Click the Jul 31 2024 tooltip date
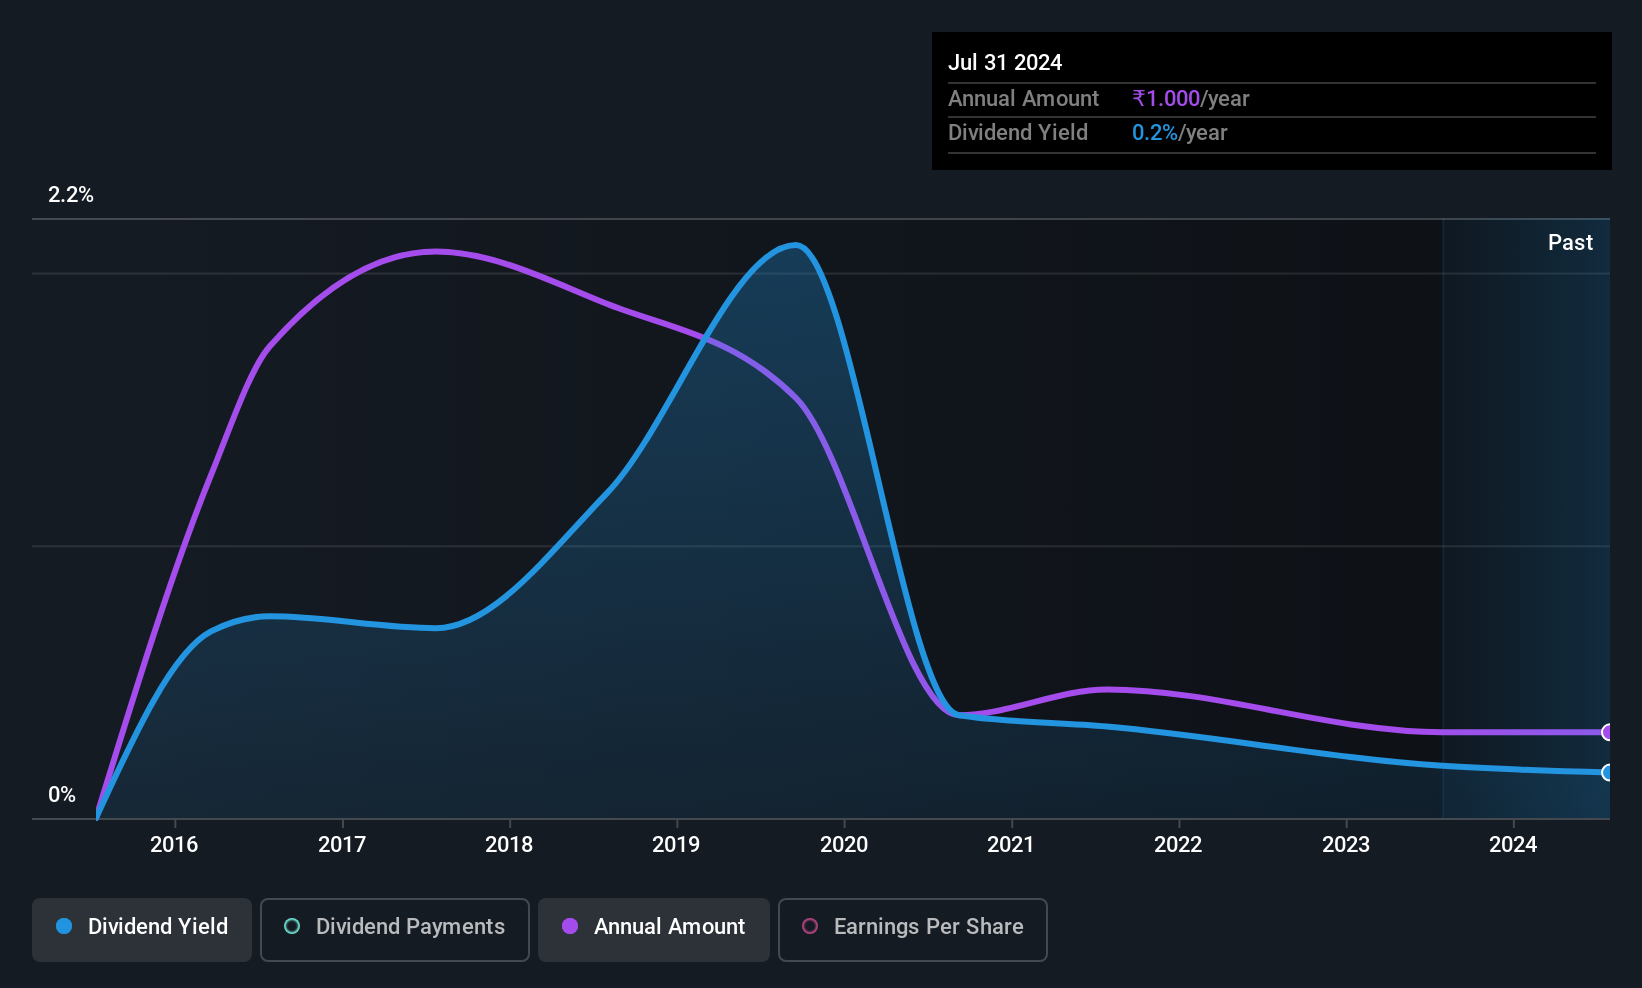 [x=1005, y=62]
